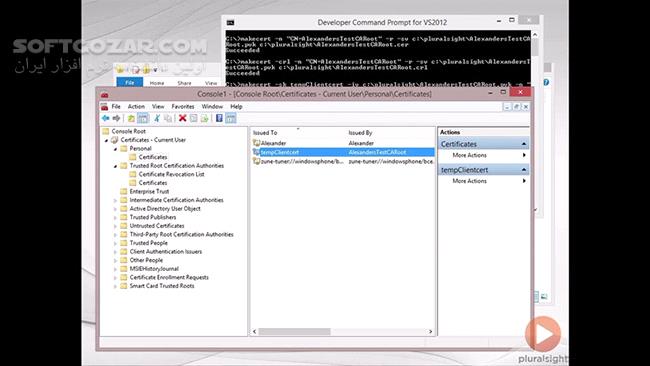Click the certificate list scrollbar left arrow

coord(255,332)
